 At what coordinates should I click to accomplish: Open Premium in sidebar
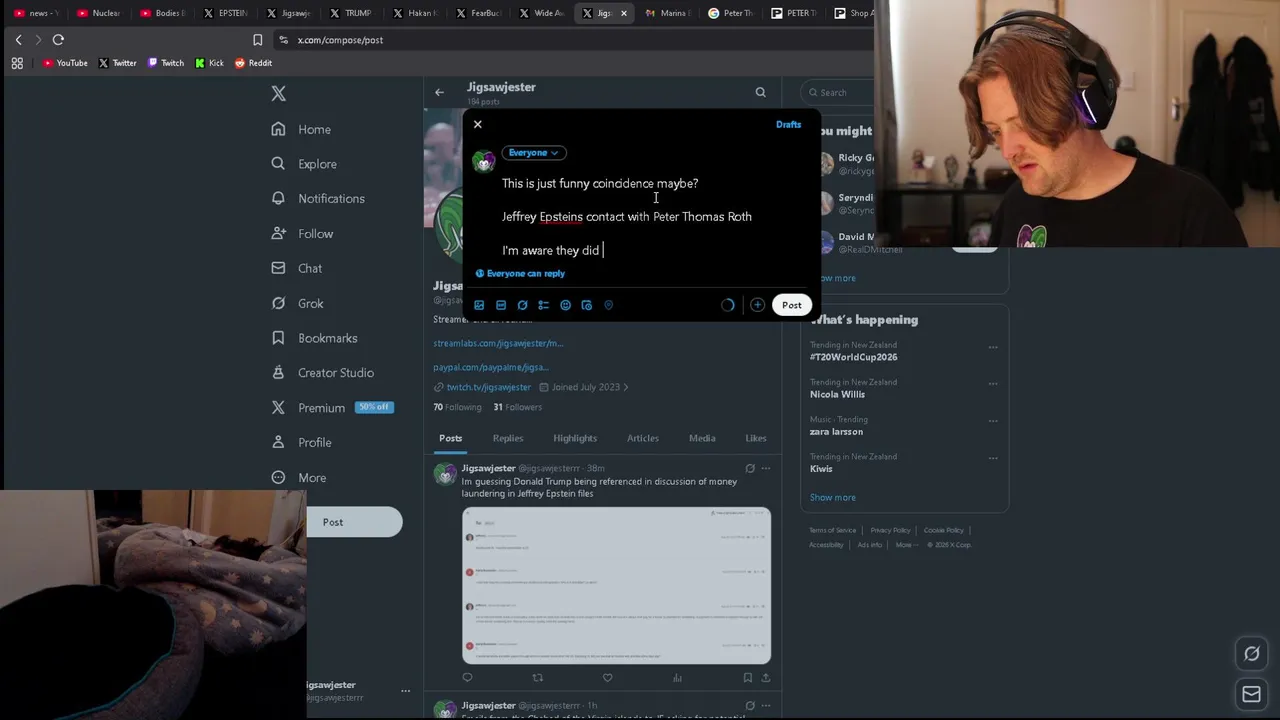tap(331, 407)
